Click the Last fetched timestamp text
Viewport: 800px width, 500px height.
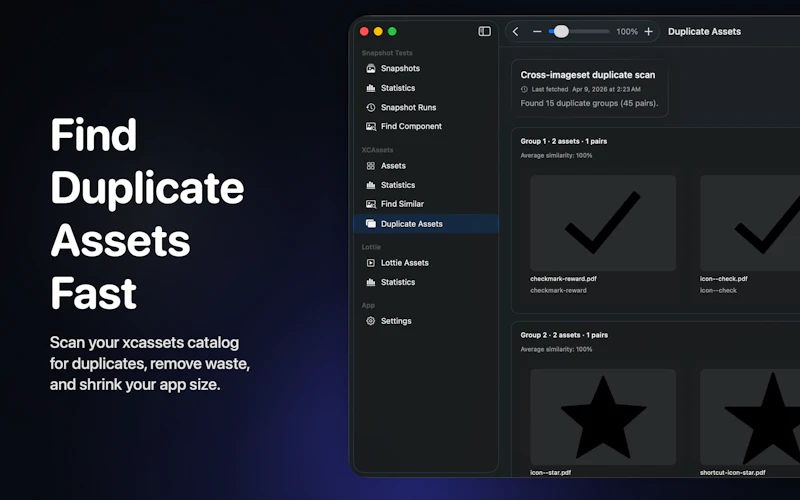(x=586, y=89)
